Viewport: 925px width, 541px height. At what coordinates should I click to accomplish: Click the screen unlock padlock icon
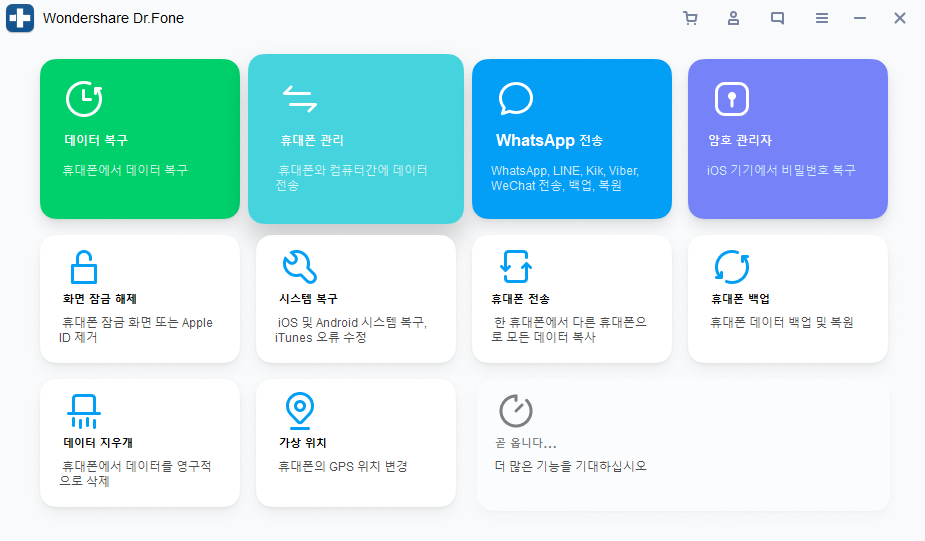tap(84, 267)
